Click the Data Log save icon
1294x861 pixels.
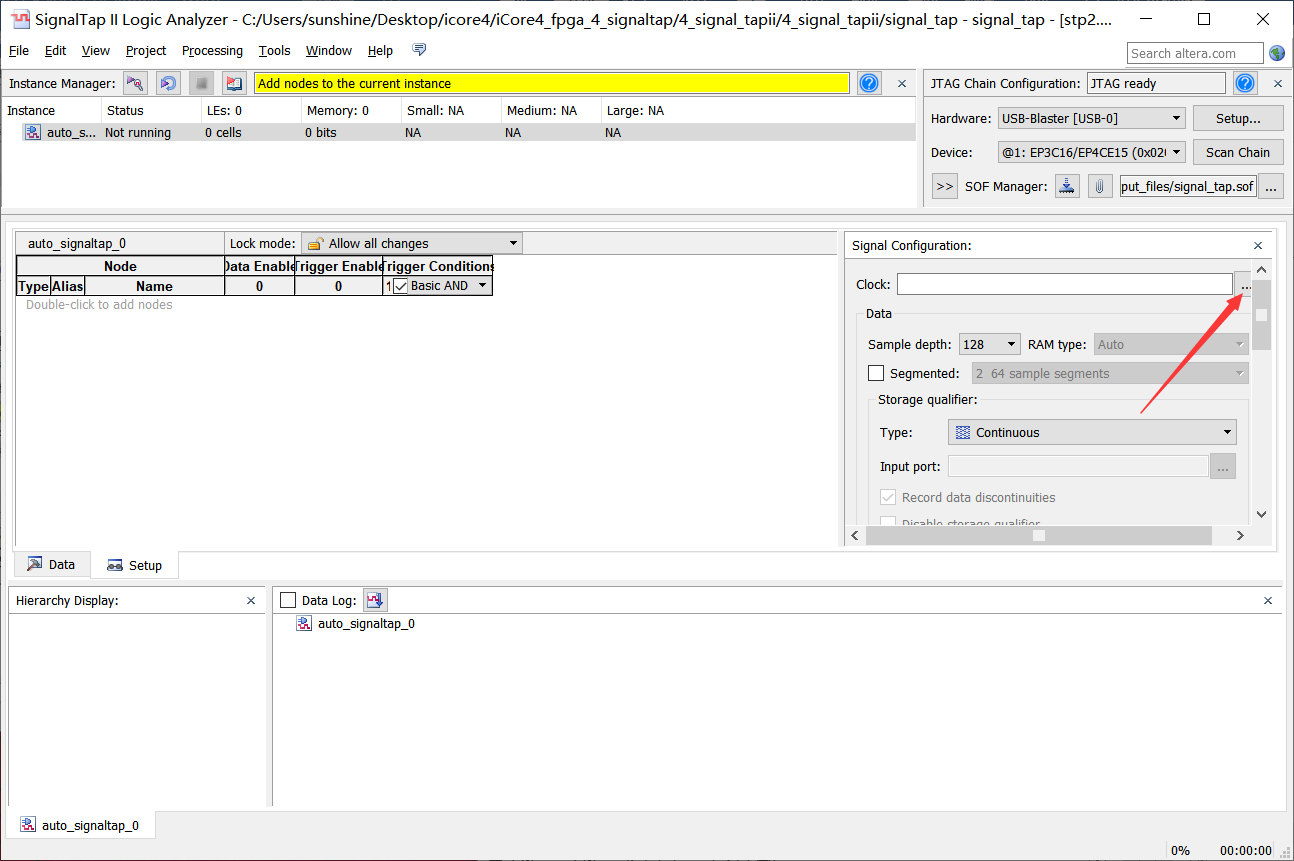pos(375,600)
